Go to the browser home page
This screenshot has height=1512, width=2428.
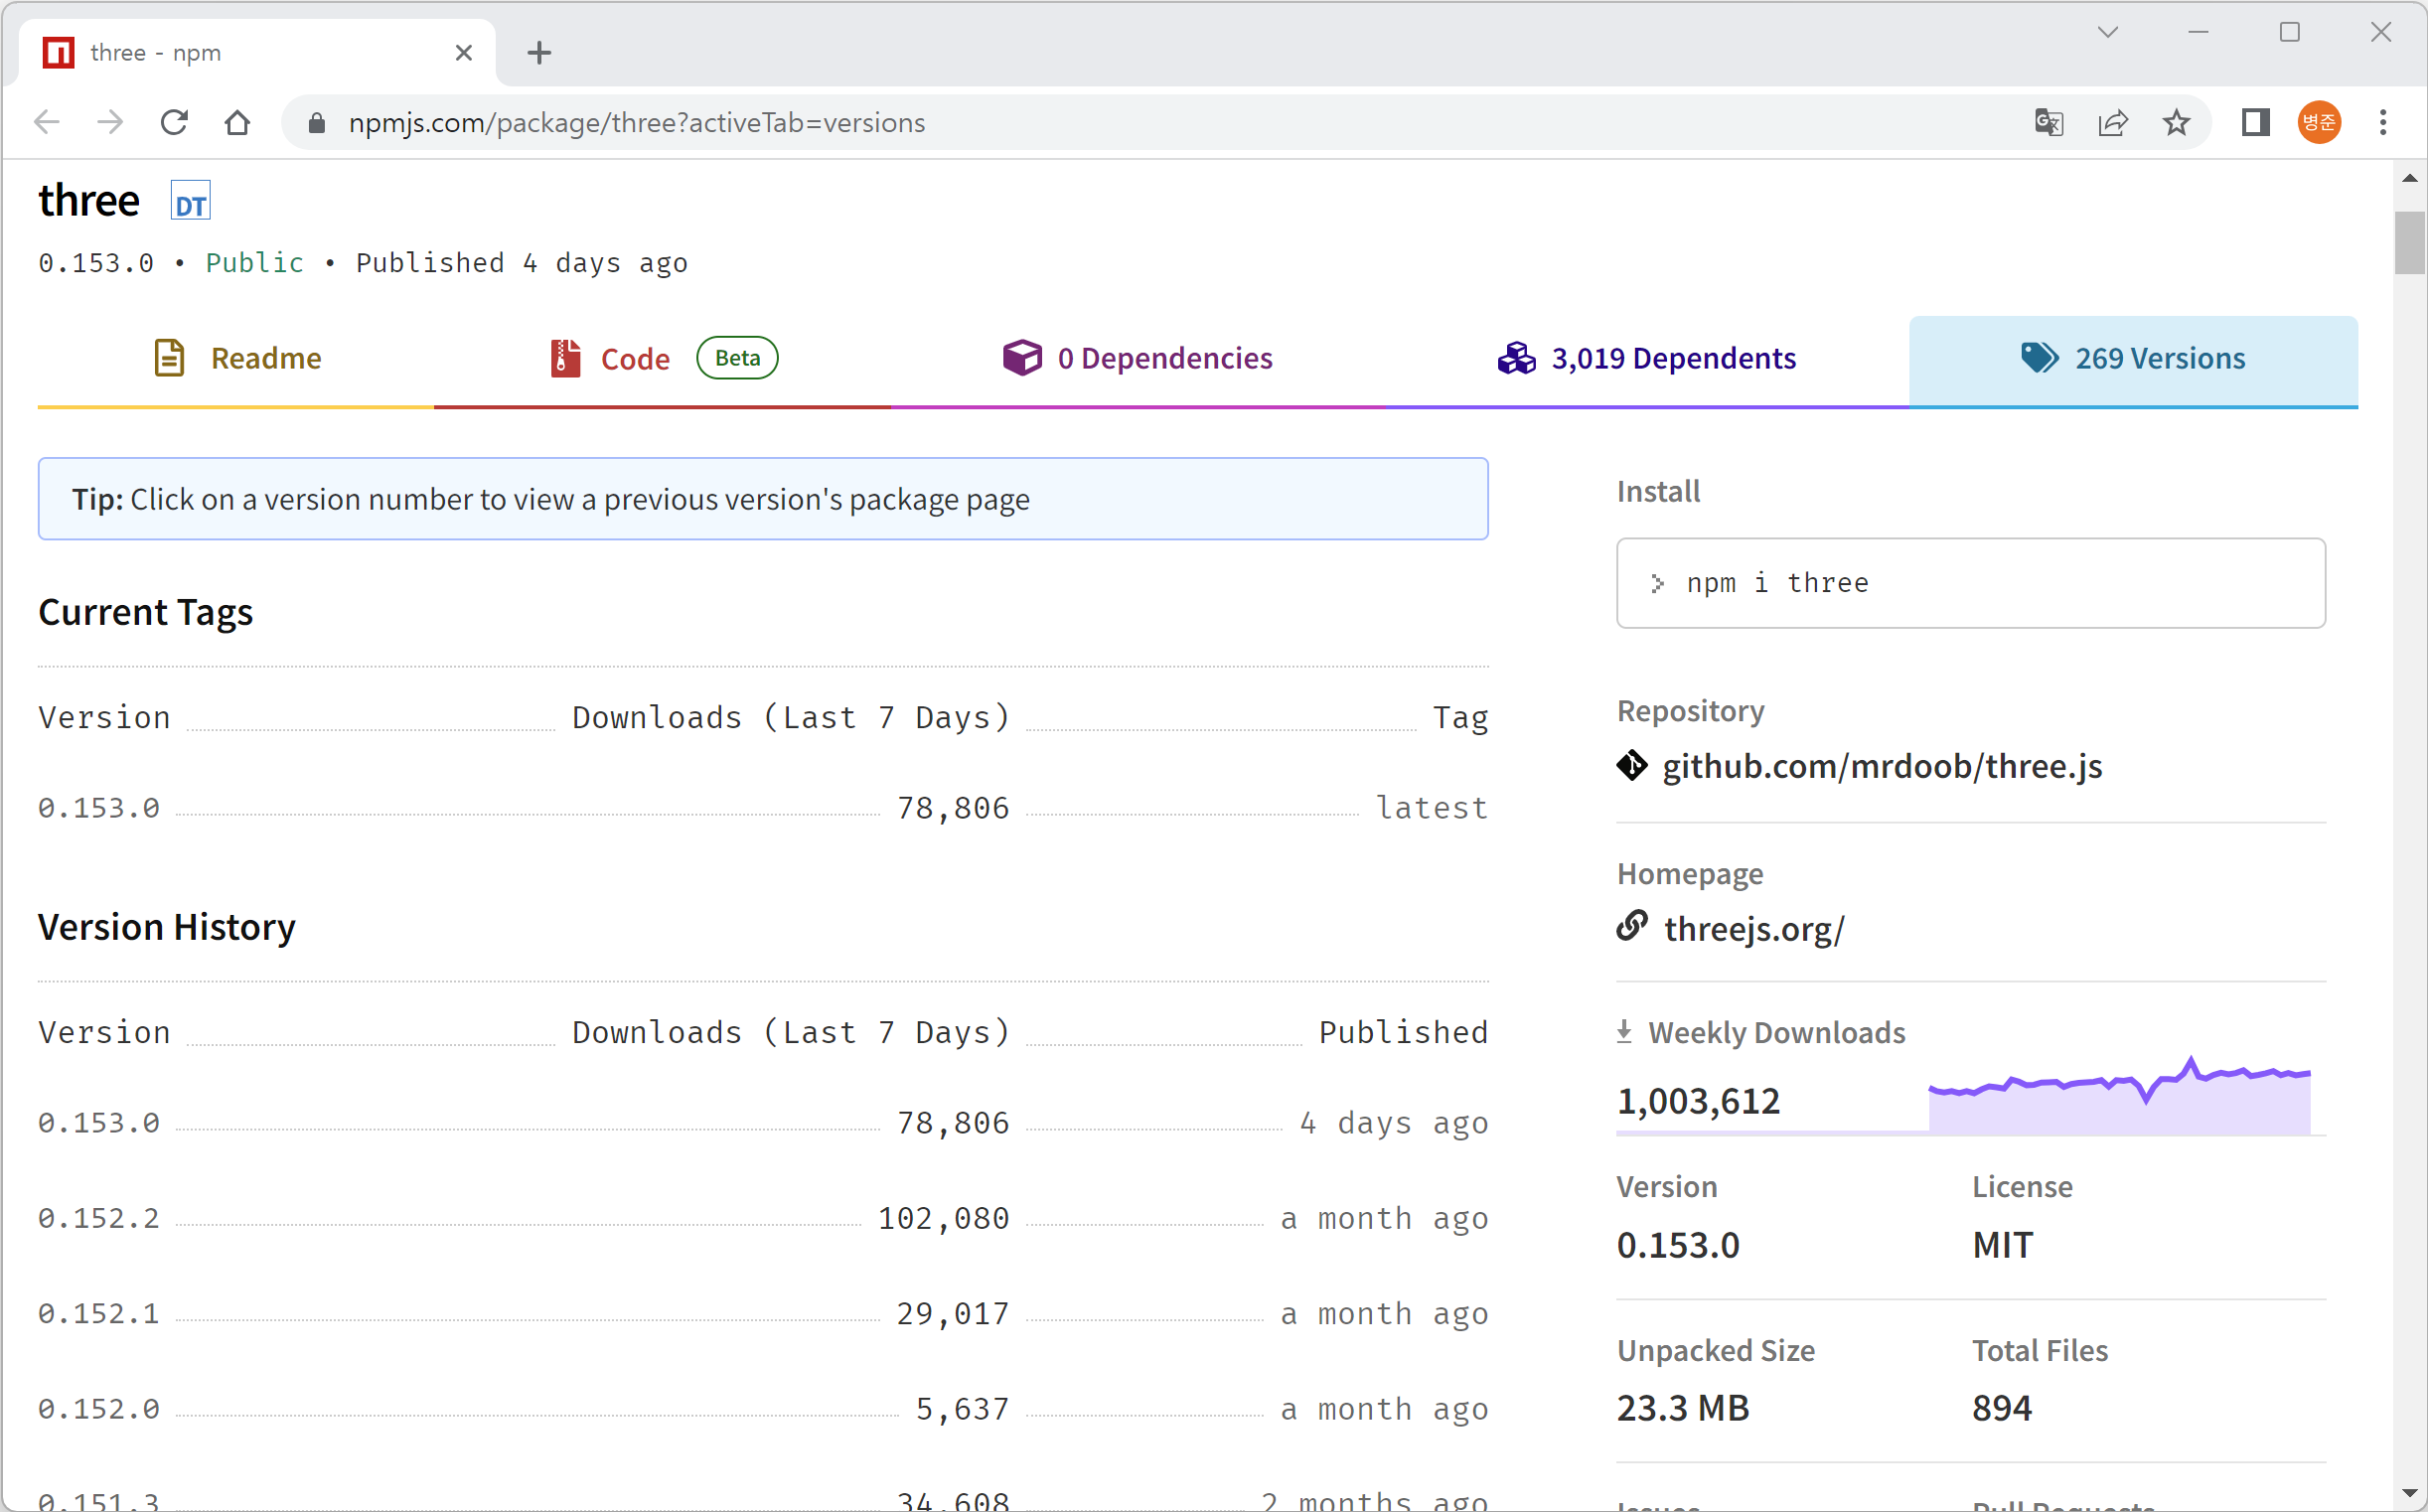[x=237, y=123]
